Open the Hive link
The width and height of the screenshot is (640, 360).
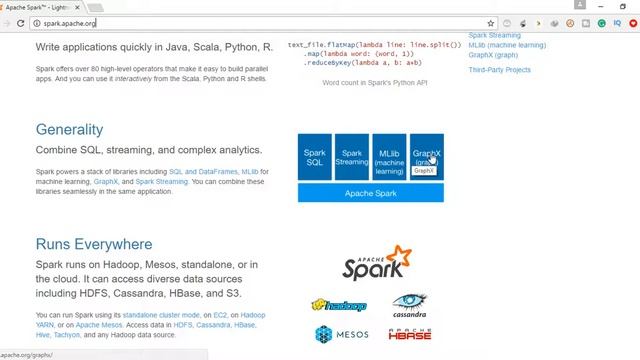coord(42,335)
